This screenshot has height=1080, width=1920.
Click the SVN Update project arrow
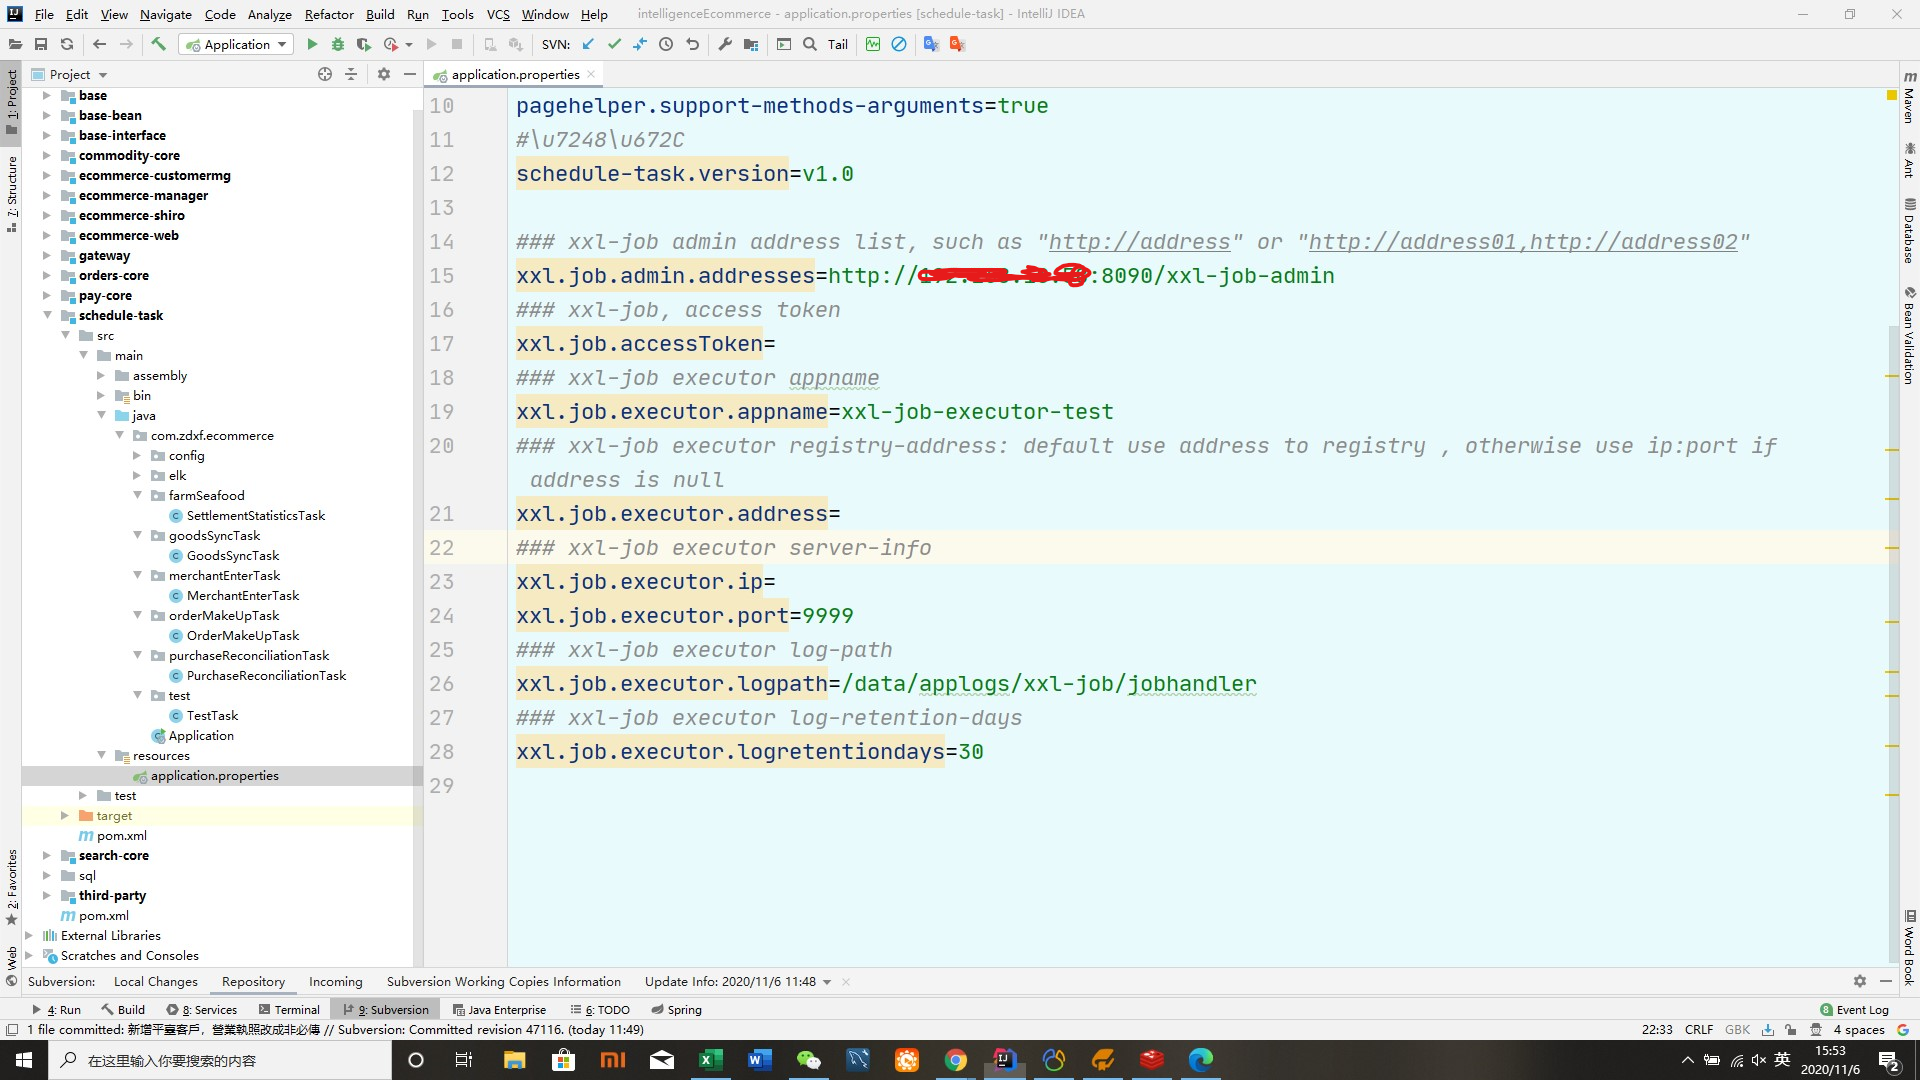pos(588,44)
